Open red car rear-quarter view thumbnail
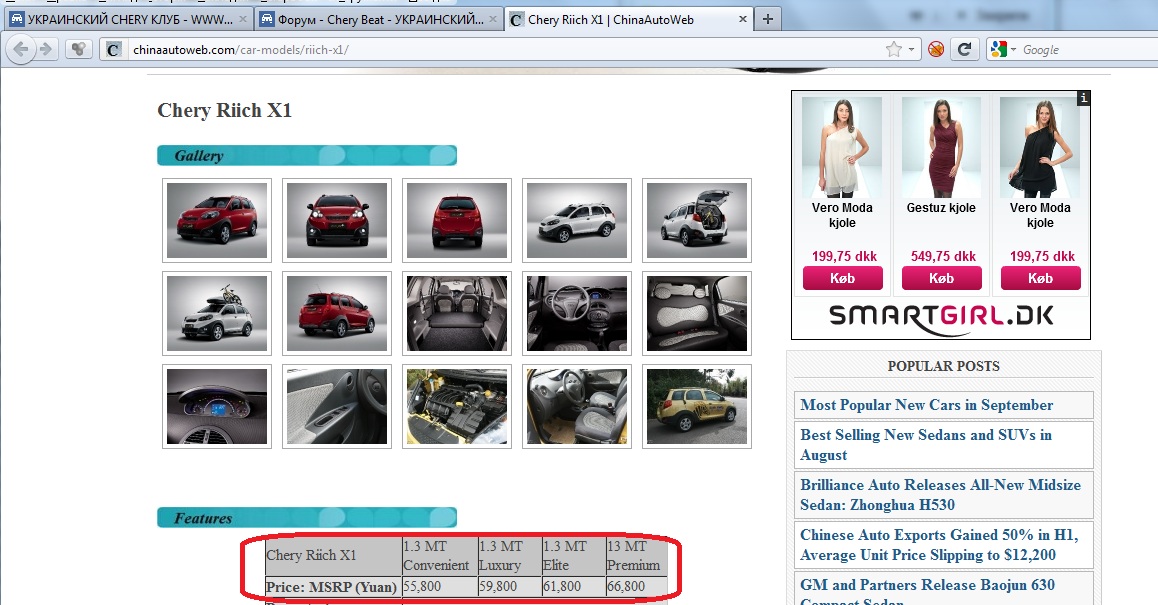Screen dimensions: 1158x605 (337, 313)
